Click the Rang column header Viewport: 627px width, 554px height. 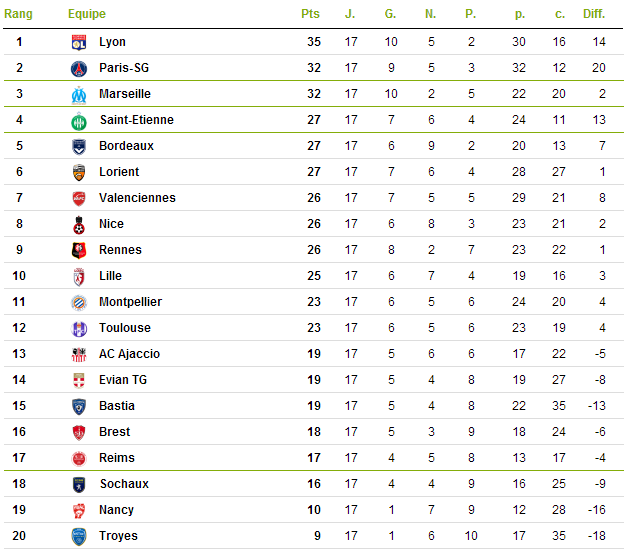(18, 14)
